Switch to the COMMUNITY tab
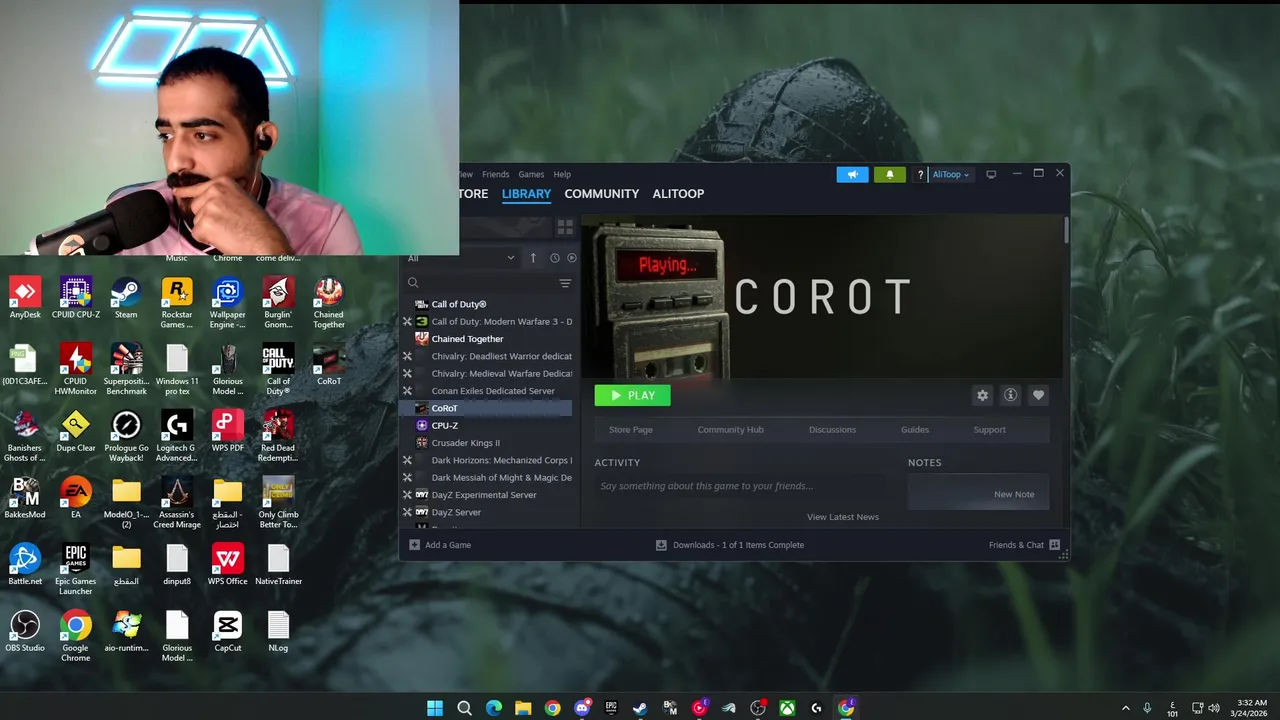The height and width of the screenshot is (720, 1280). click(x=601, y=194)
